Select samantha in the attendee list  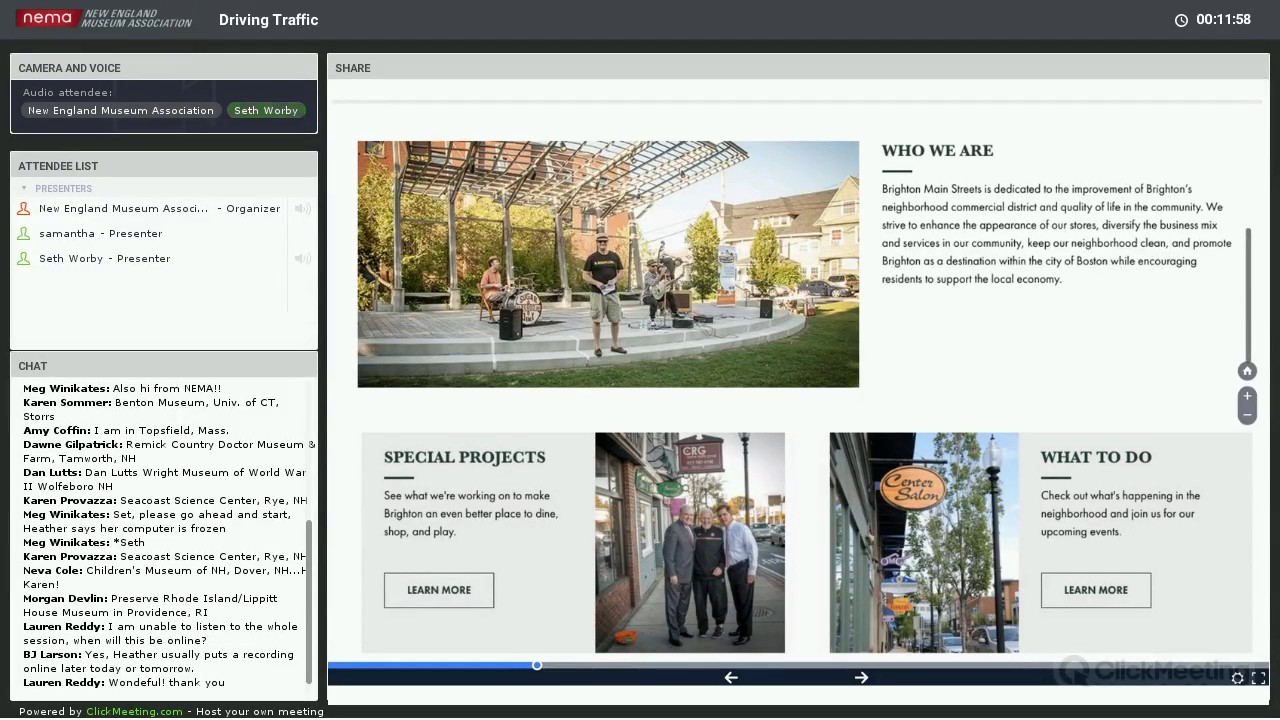[100, 233]
